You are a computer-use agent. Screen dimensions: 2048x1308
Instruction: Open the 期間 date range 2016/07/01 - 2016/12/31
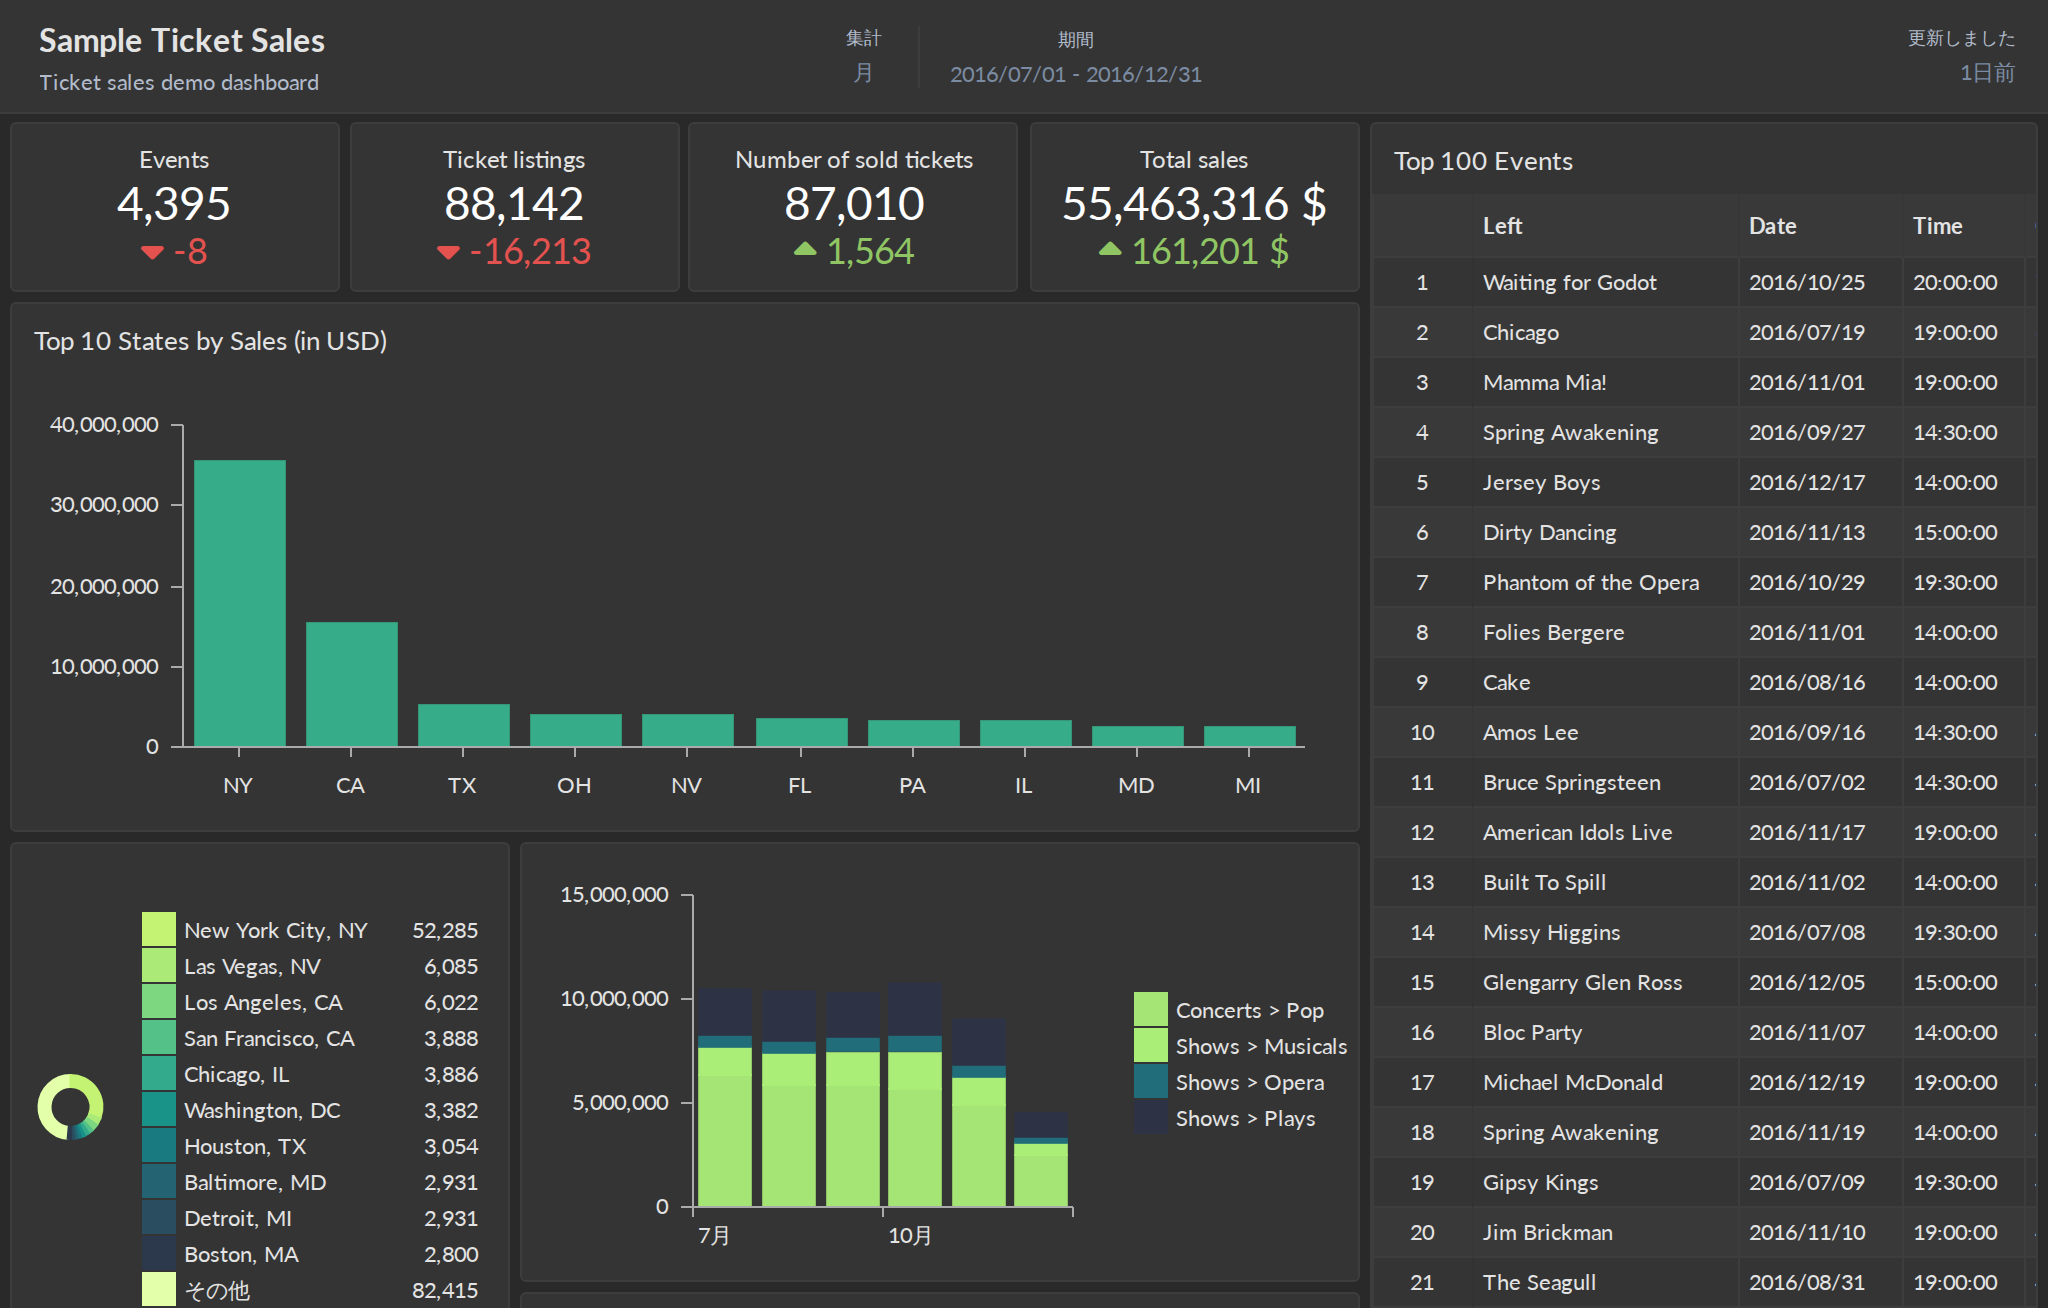(1076, 56)
